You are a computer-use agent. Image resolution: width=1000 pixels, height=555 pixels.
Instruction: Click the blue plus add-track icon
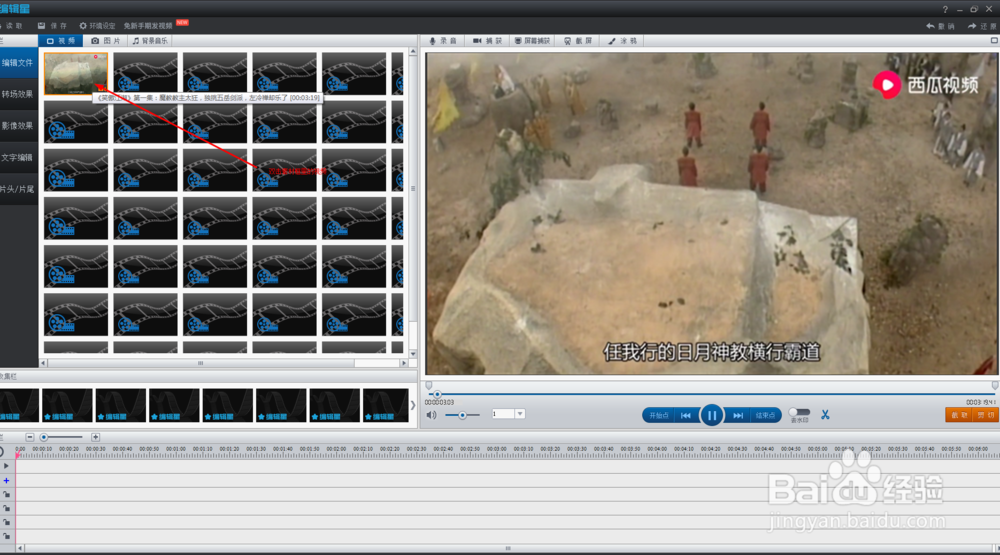click(x=6, y=480)
